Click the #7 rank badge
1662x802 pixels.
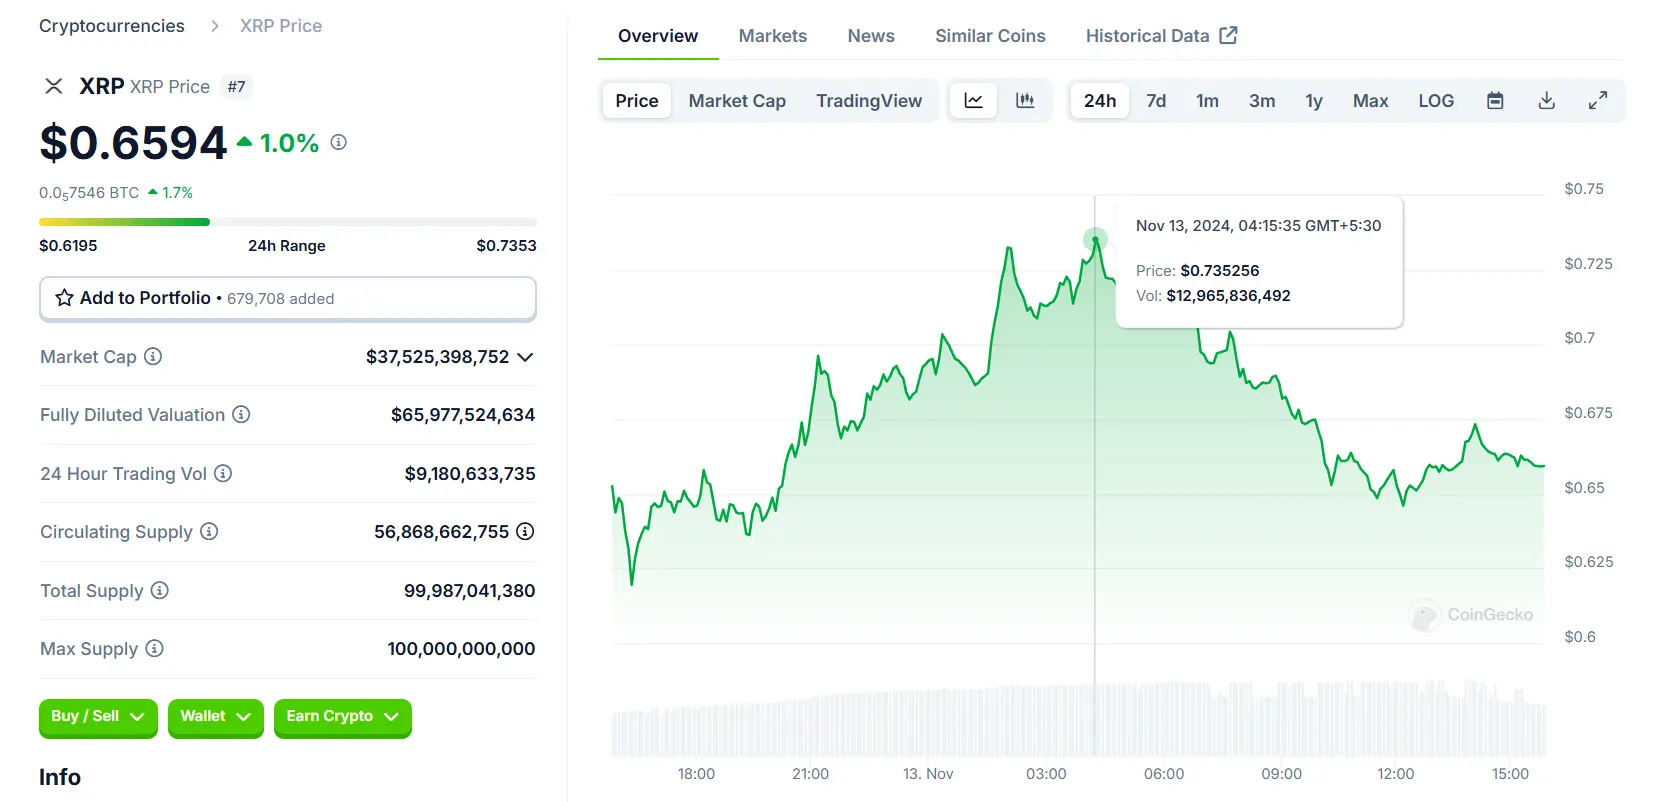[x=236, y=87]
